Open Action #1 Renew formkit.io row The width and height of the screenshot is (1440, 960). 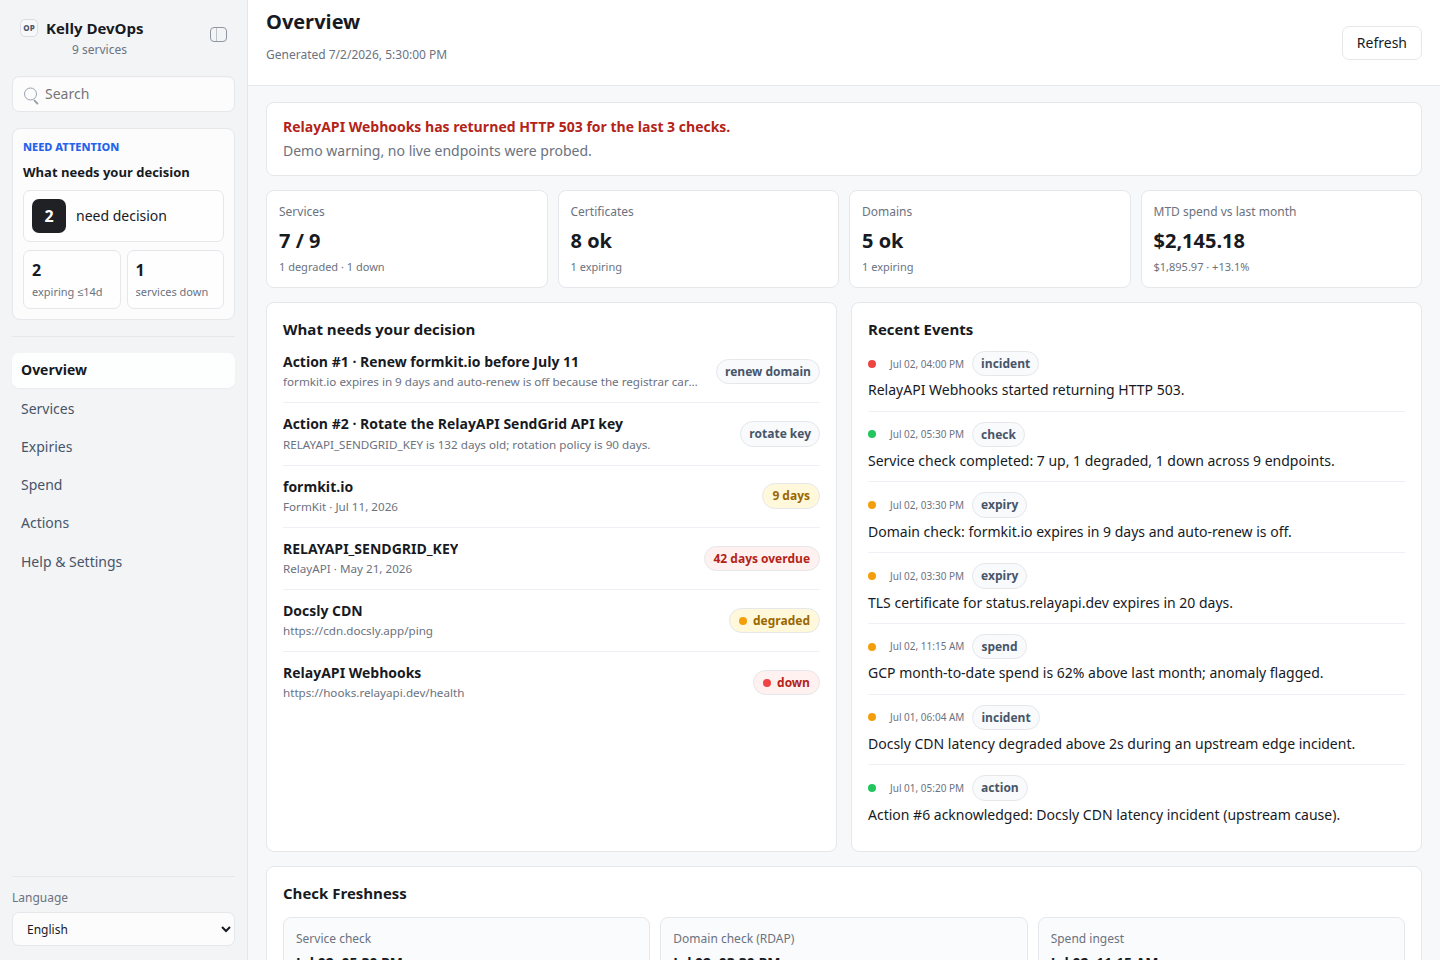tap(551, 372)
